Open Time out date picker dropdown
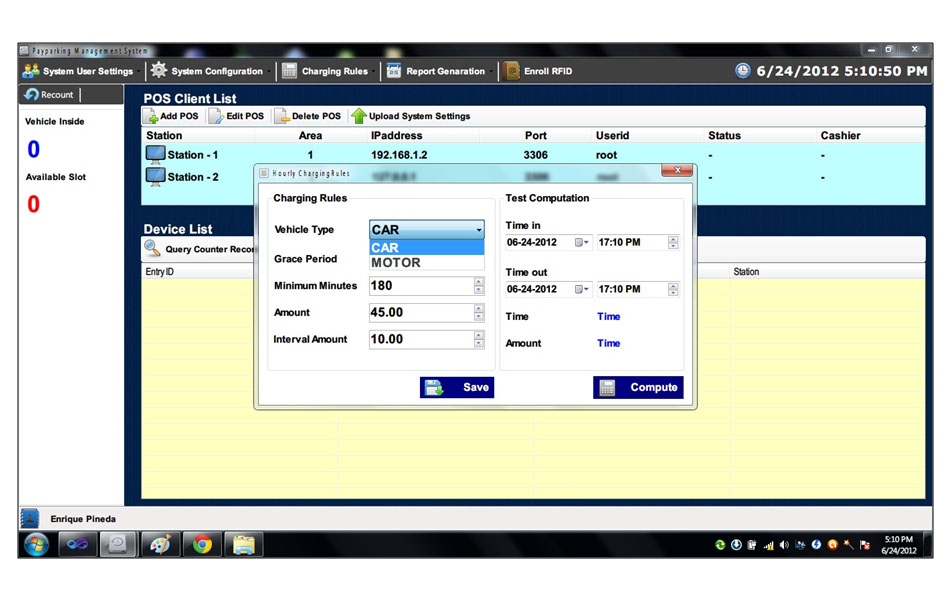 (x=582, y=290)
